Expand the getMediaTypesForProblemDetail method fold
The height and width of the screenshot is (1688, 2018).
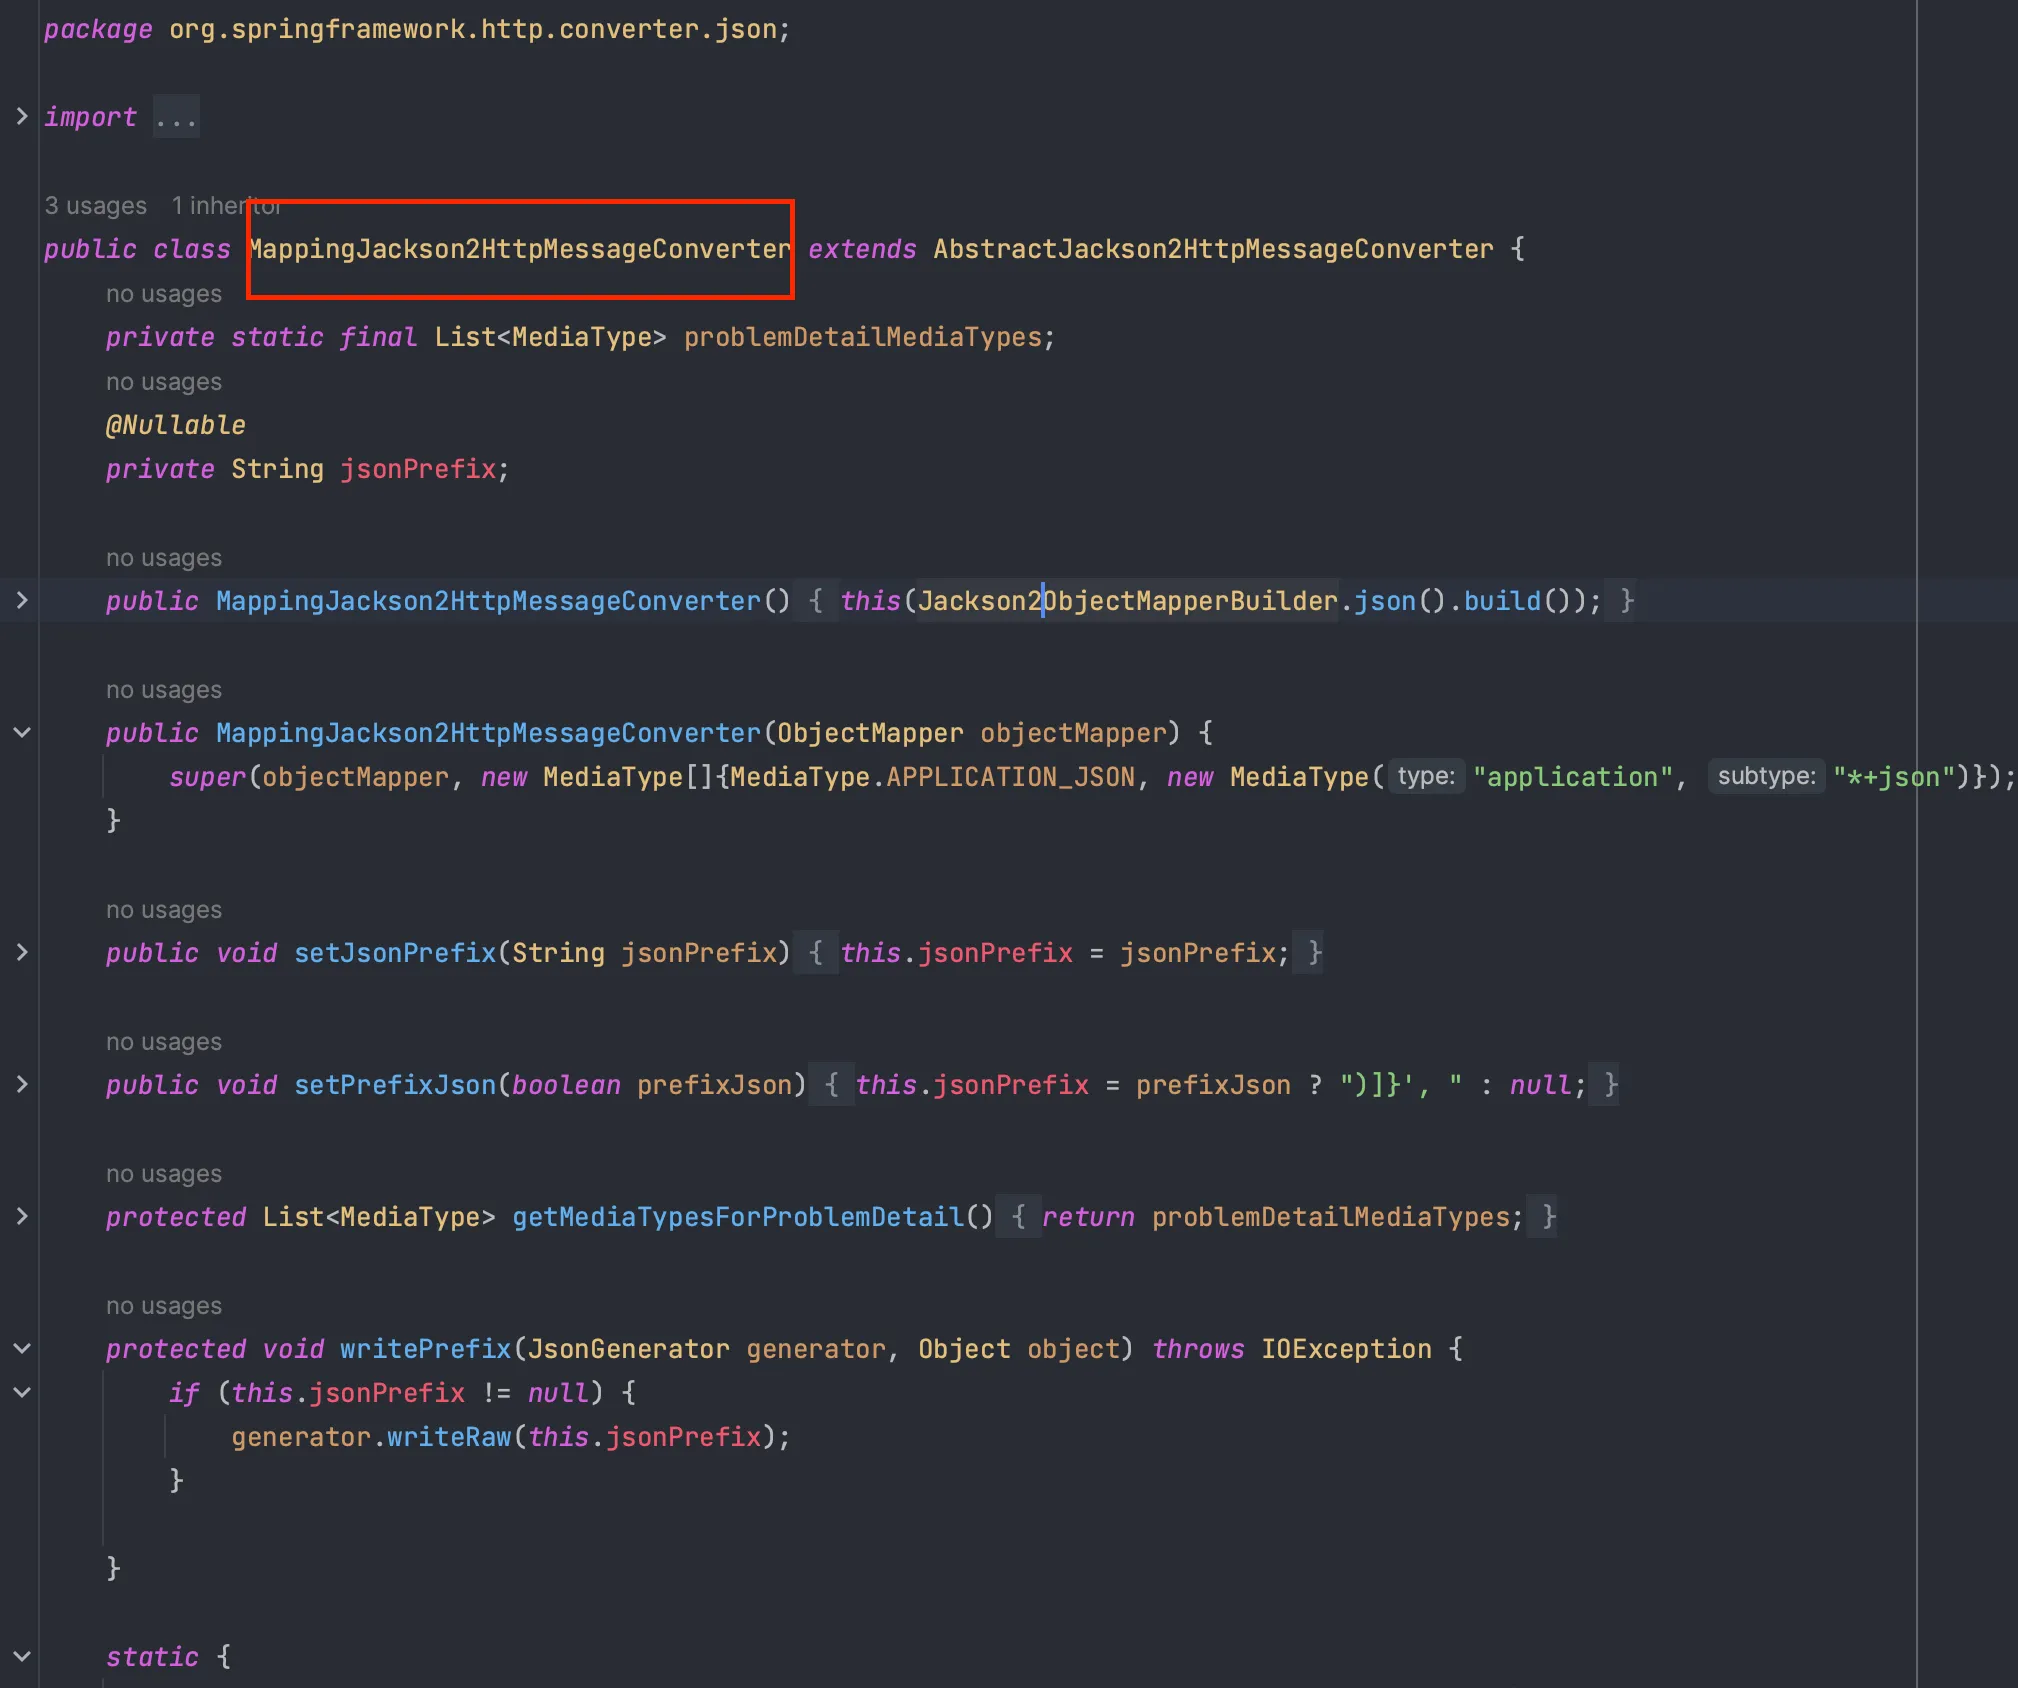[22, 1217]
